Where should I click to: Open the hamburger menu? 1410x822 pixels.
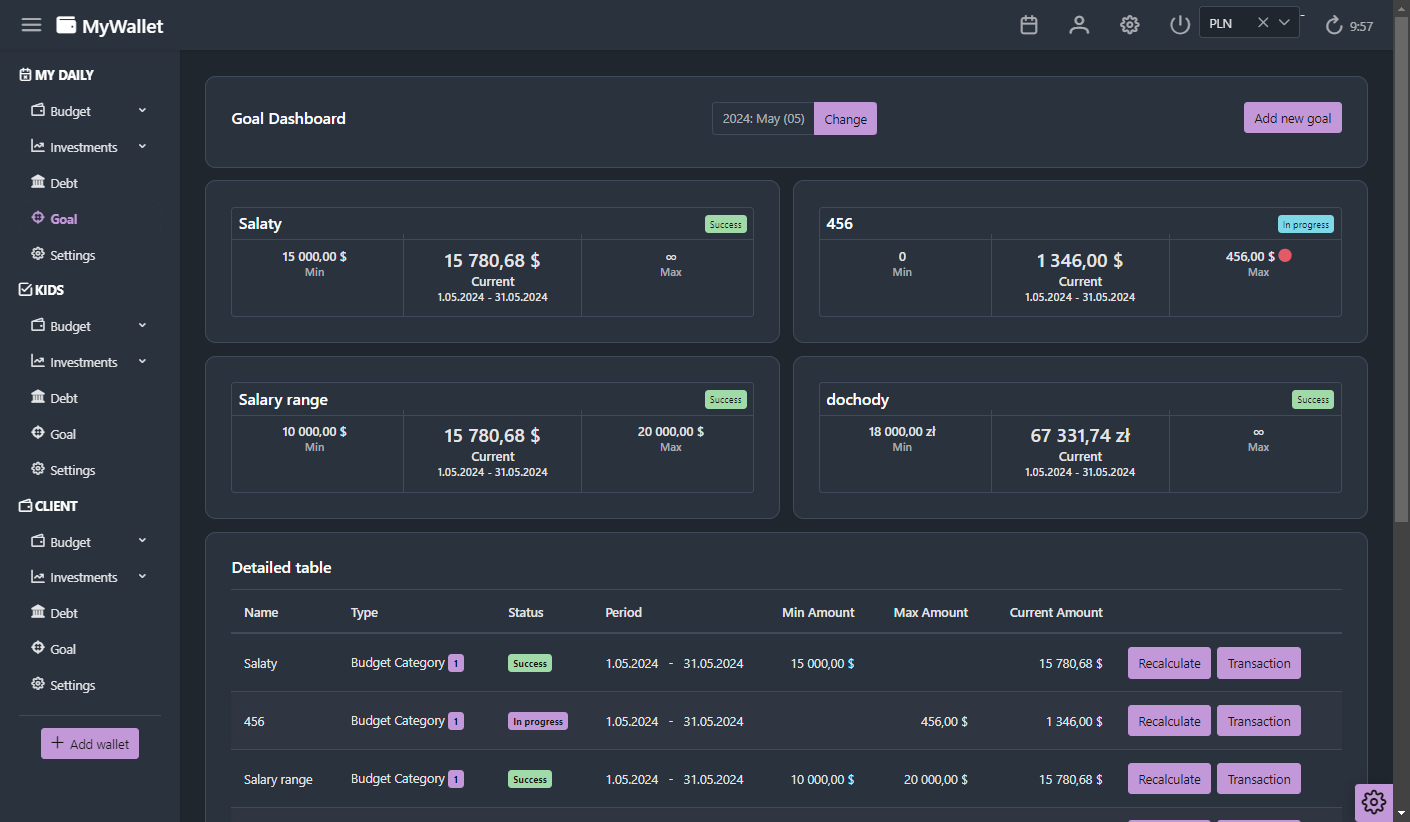pos(31,25)
